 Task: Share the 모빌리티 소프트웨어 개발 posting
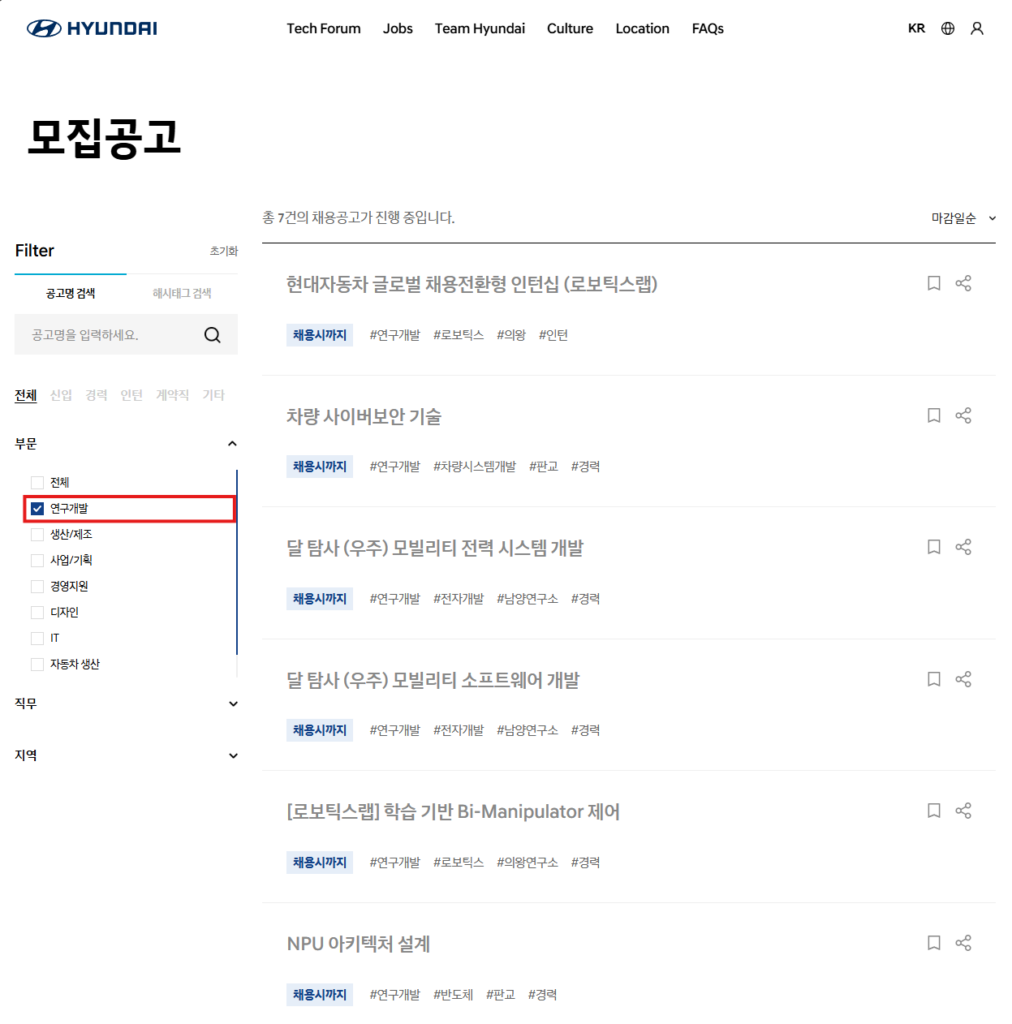click(963, 679)
